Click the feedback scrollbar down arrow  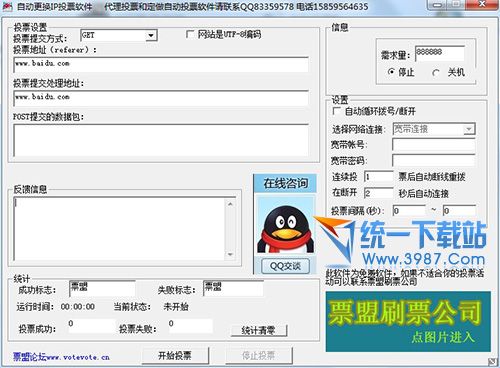tap(230, 254)
